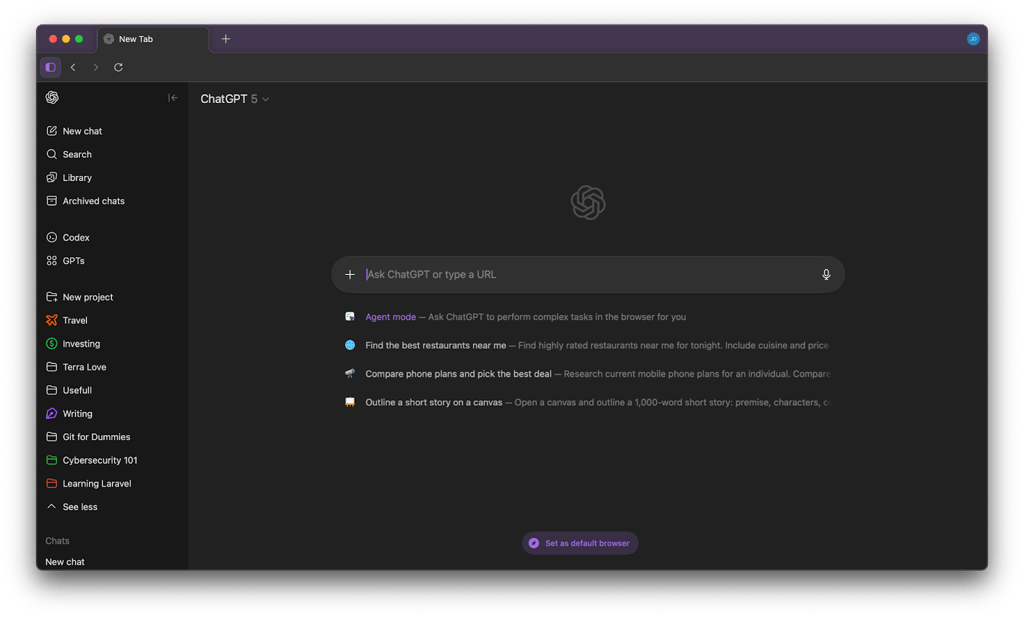Image resolution: width=1024 pixels, height=618 pixels.
Task: Click the New project folder-plus icon
Action: tap(52, 297)
